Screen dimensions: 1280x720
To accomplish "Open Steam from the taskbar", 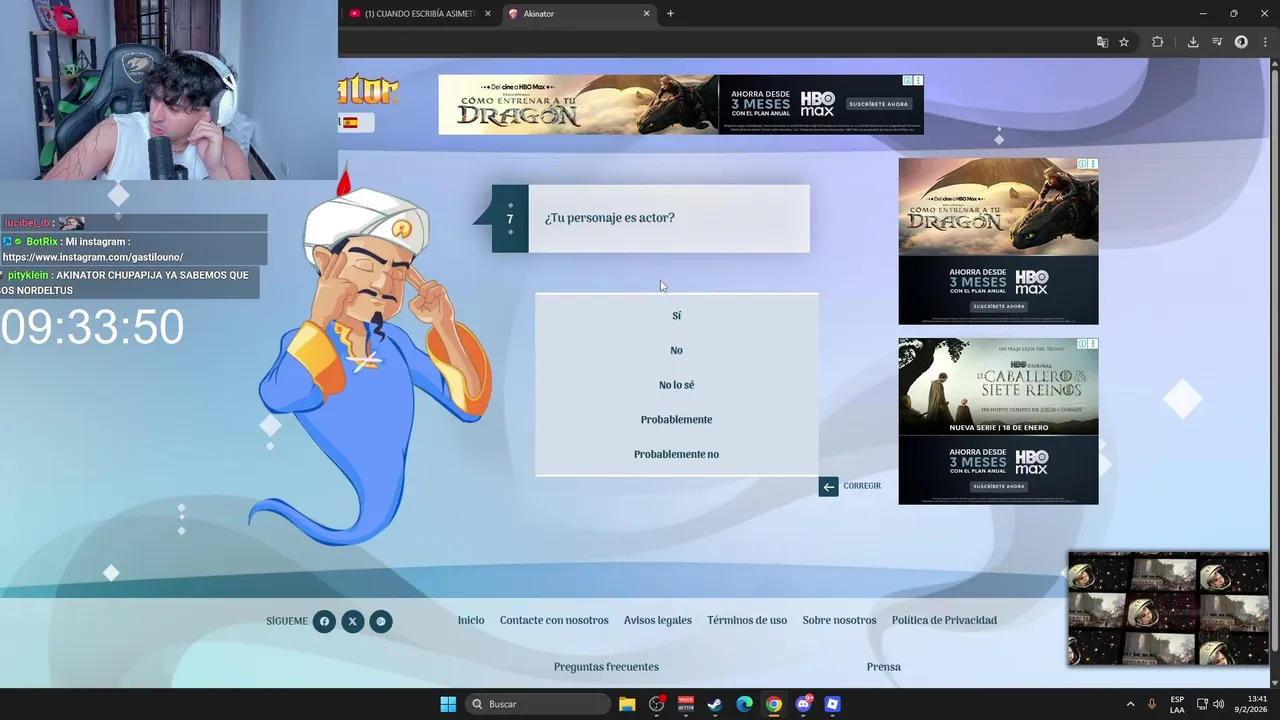I will [x=715, y=704].
